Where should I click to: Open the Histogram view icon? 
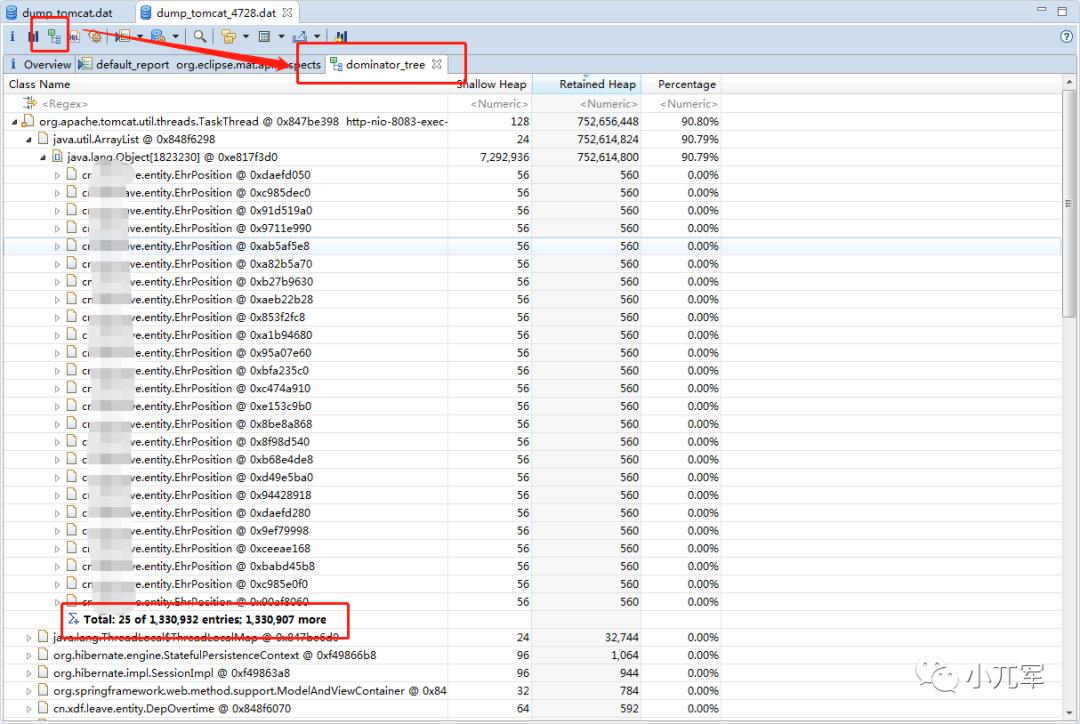33,37
